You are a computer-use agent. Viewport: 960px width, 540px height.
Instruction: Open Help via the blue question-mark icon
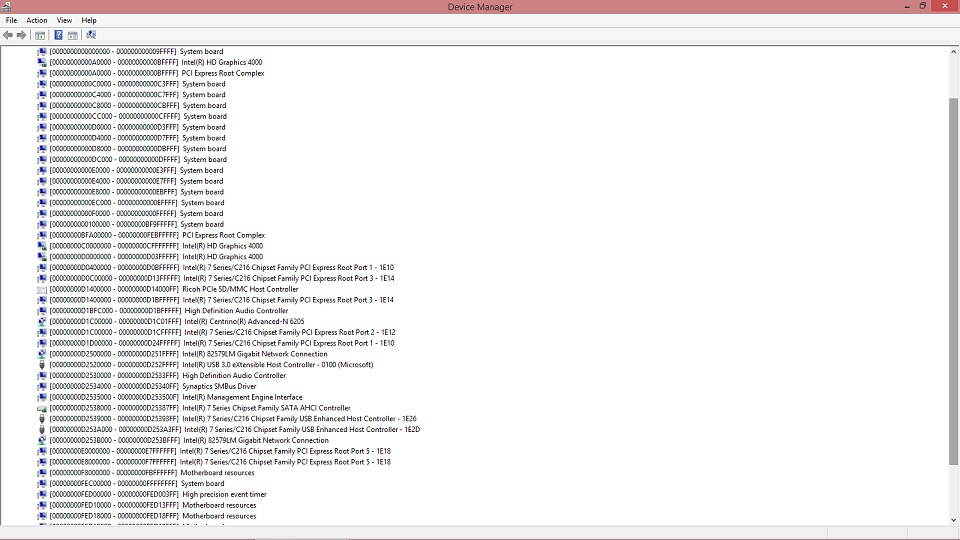tap(58, 36)
